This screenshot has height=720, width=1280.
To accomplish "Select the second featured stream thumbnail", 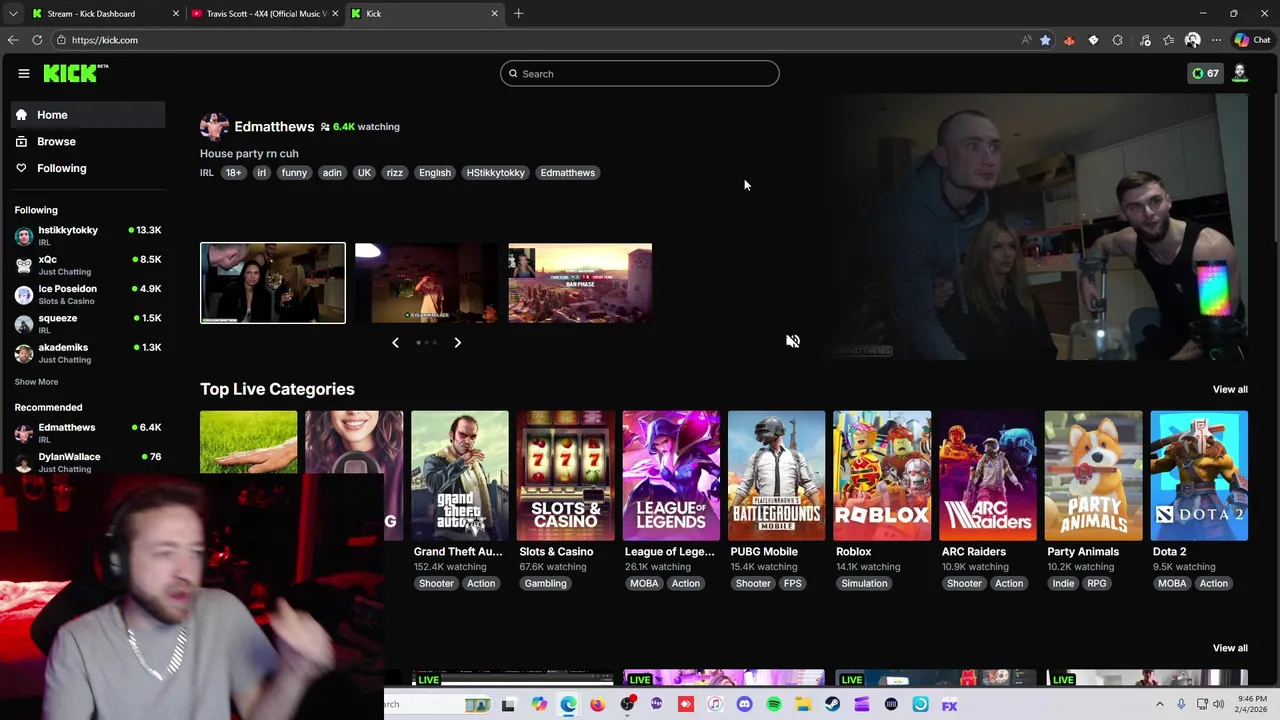I will (x=427, y=283).
